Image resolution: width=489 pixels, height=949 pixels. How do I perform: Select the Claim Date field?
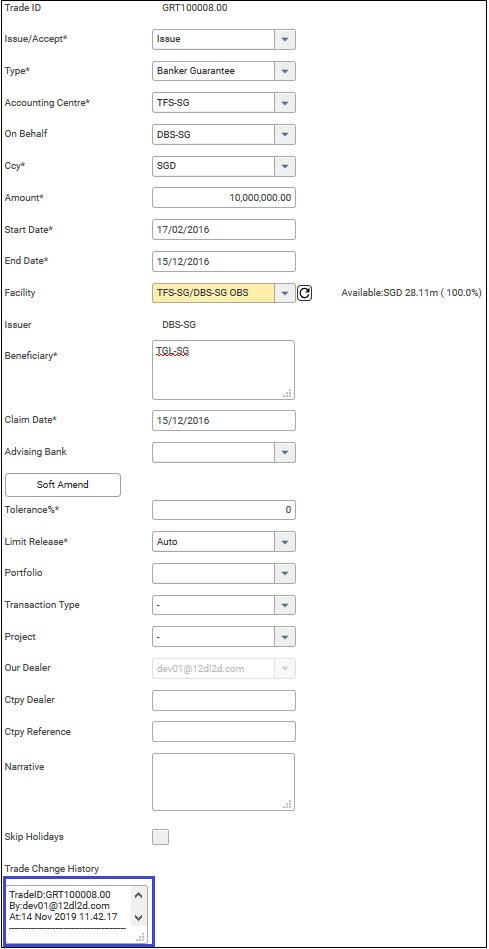224,421
